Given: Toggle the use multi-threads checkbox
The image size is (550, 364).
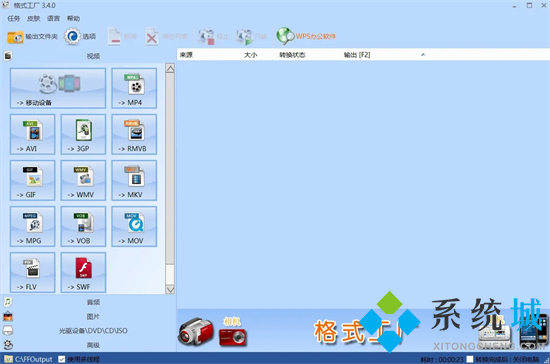Looking at the screenshot, I should tap(62, 359).
